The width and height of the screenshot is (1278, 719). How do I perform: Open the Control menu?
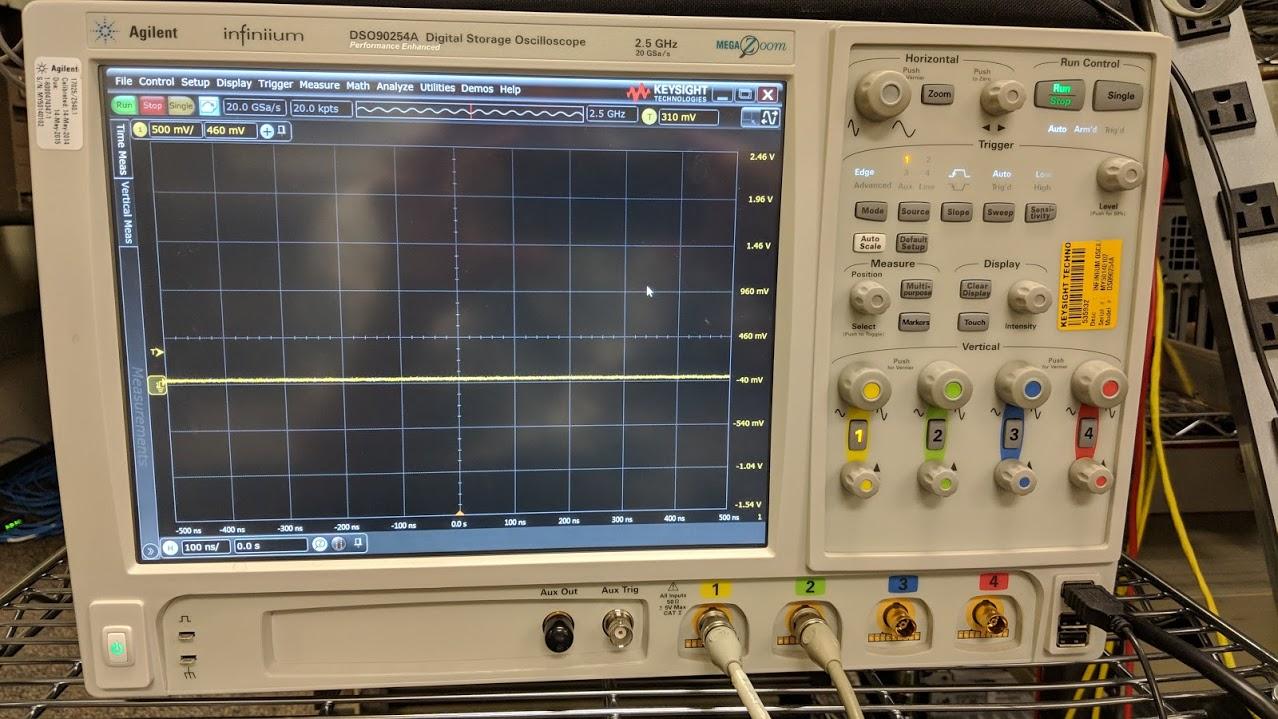click(x=156, y=82)
